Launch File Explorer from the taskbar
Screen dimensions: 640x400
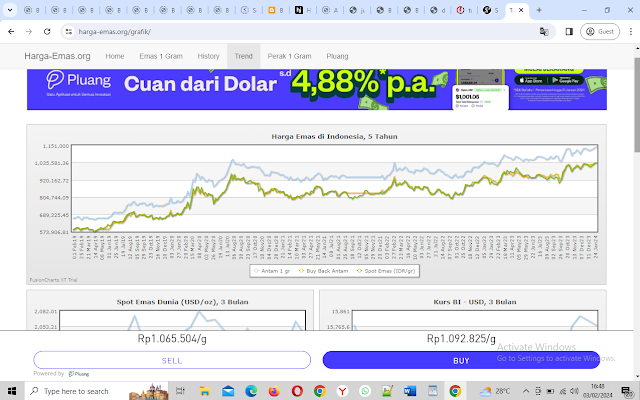pyautogui.click(x=204, y=391)
